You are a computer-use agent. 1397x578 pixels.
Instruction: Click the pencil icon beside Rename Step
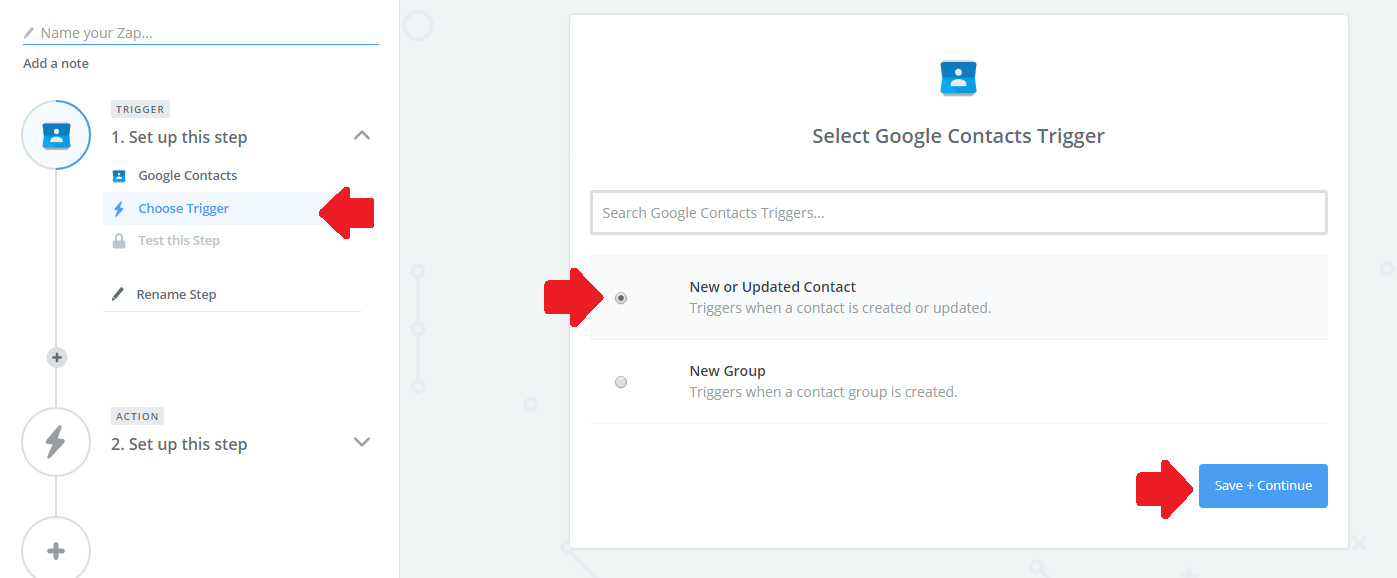pos(118,294)
